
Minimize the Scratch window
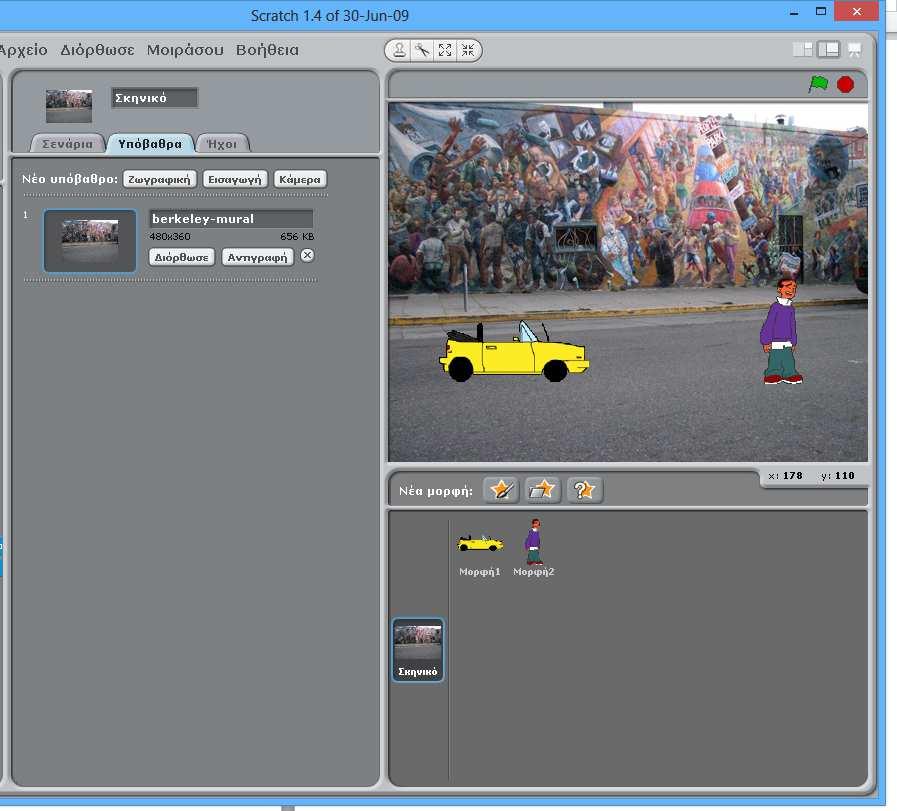794,13
